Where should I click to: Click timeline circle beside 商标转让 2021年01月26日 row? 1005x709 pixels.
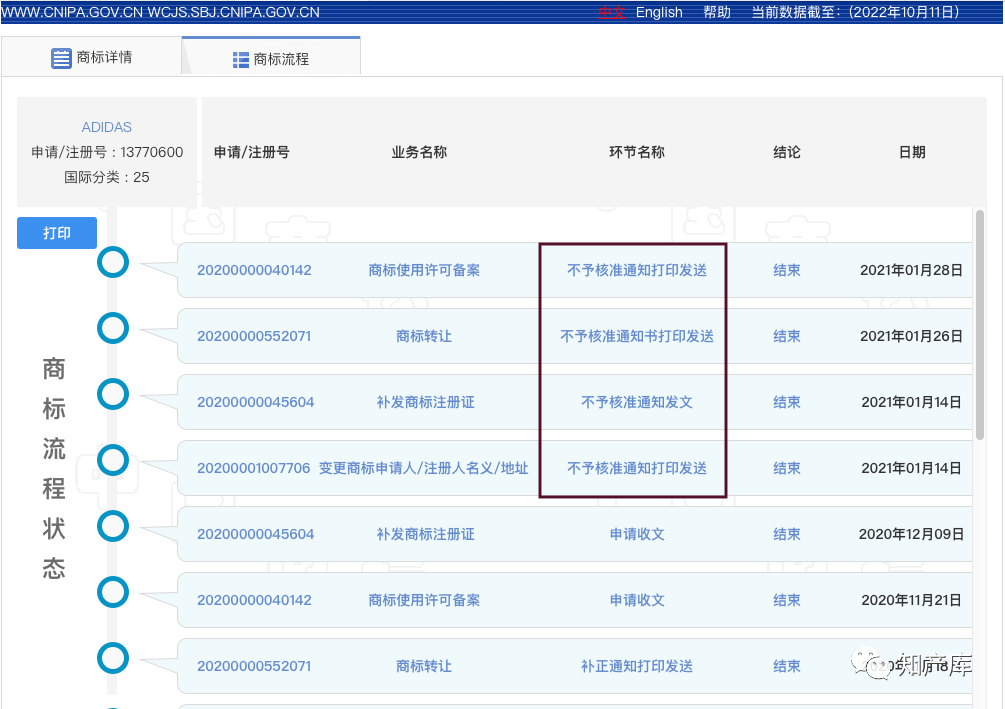coord(113,328)
